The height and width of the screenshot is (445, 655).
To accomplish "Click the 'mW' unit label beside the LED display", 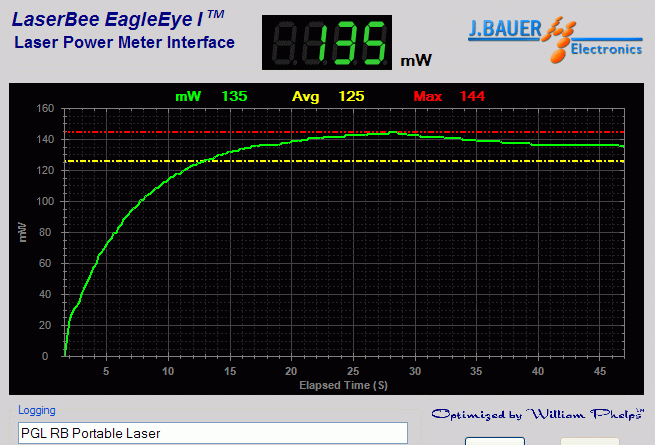I will coord(416,61).
